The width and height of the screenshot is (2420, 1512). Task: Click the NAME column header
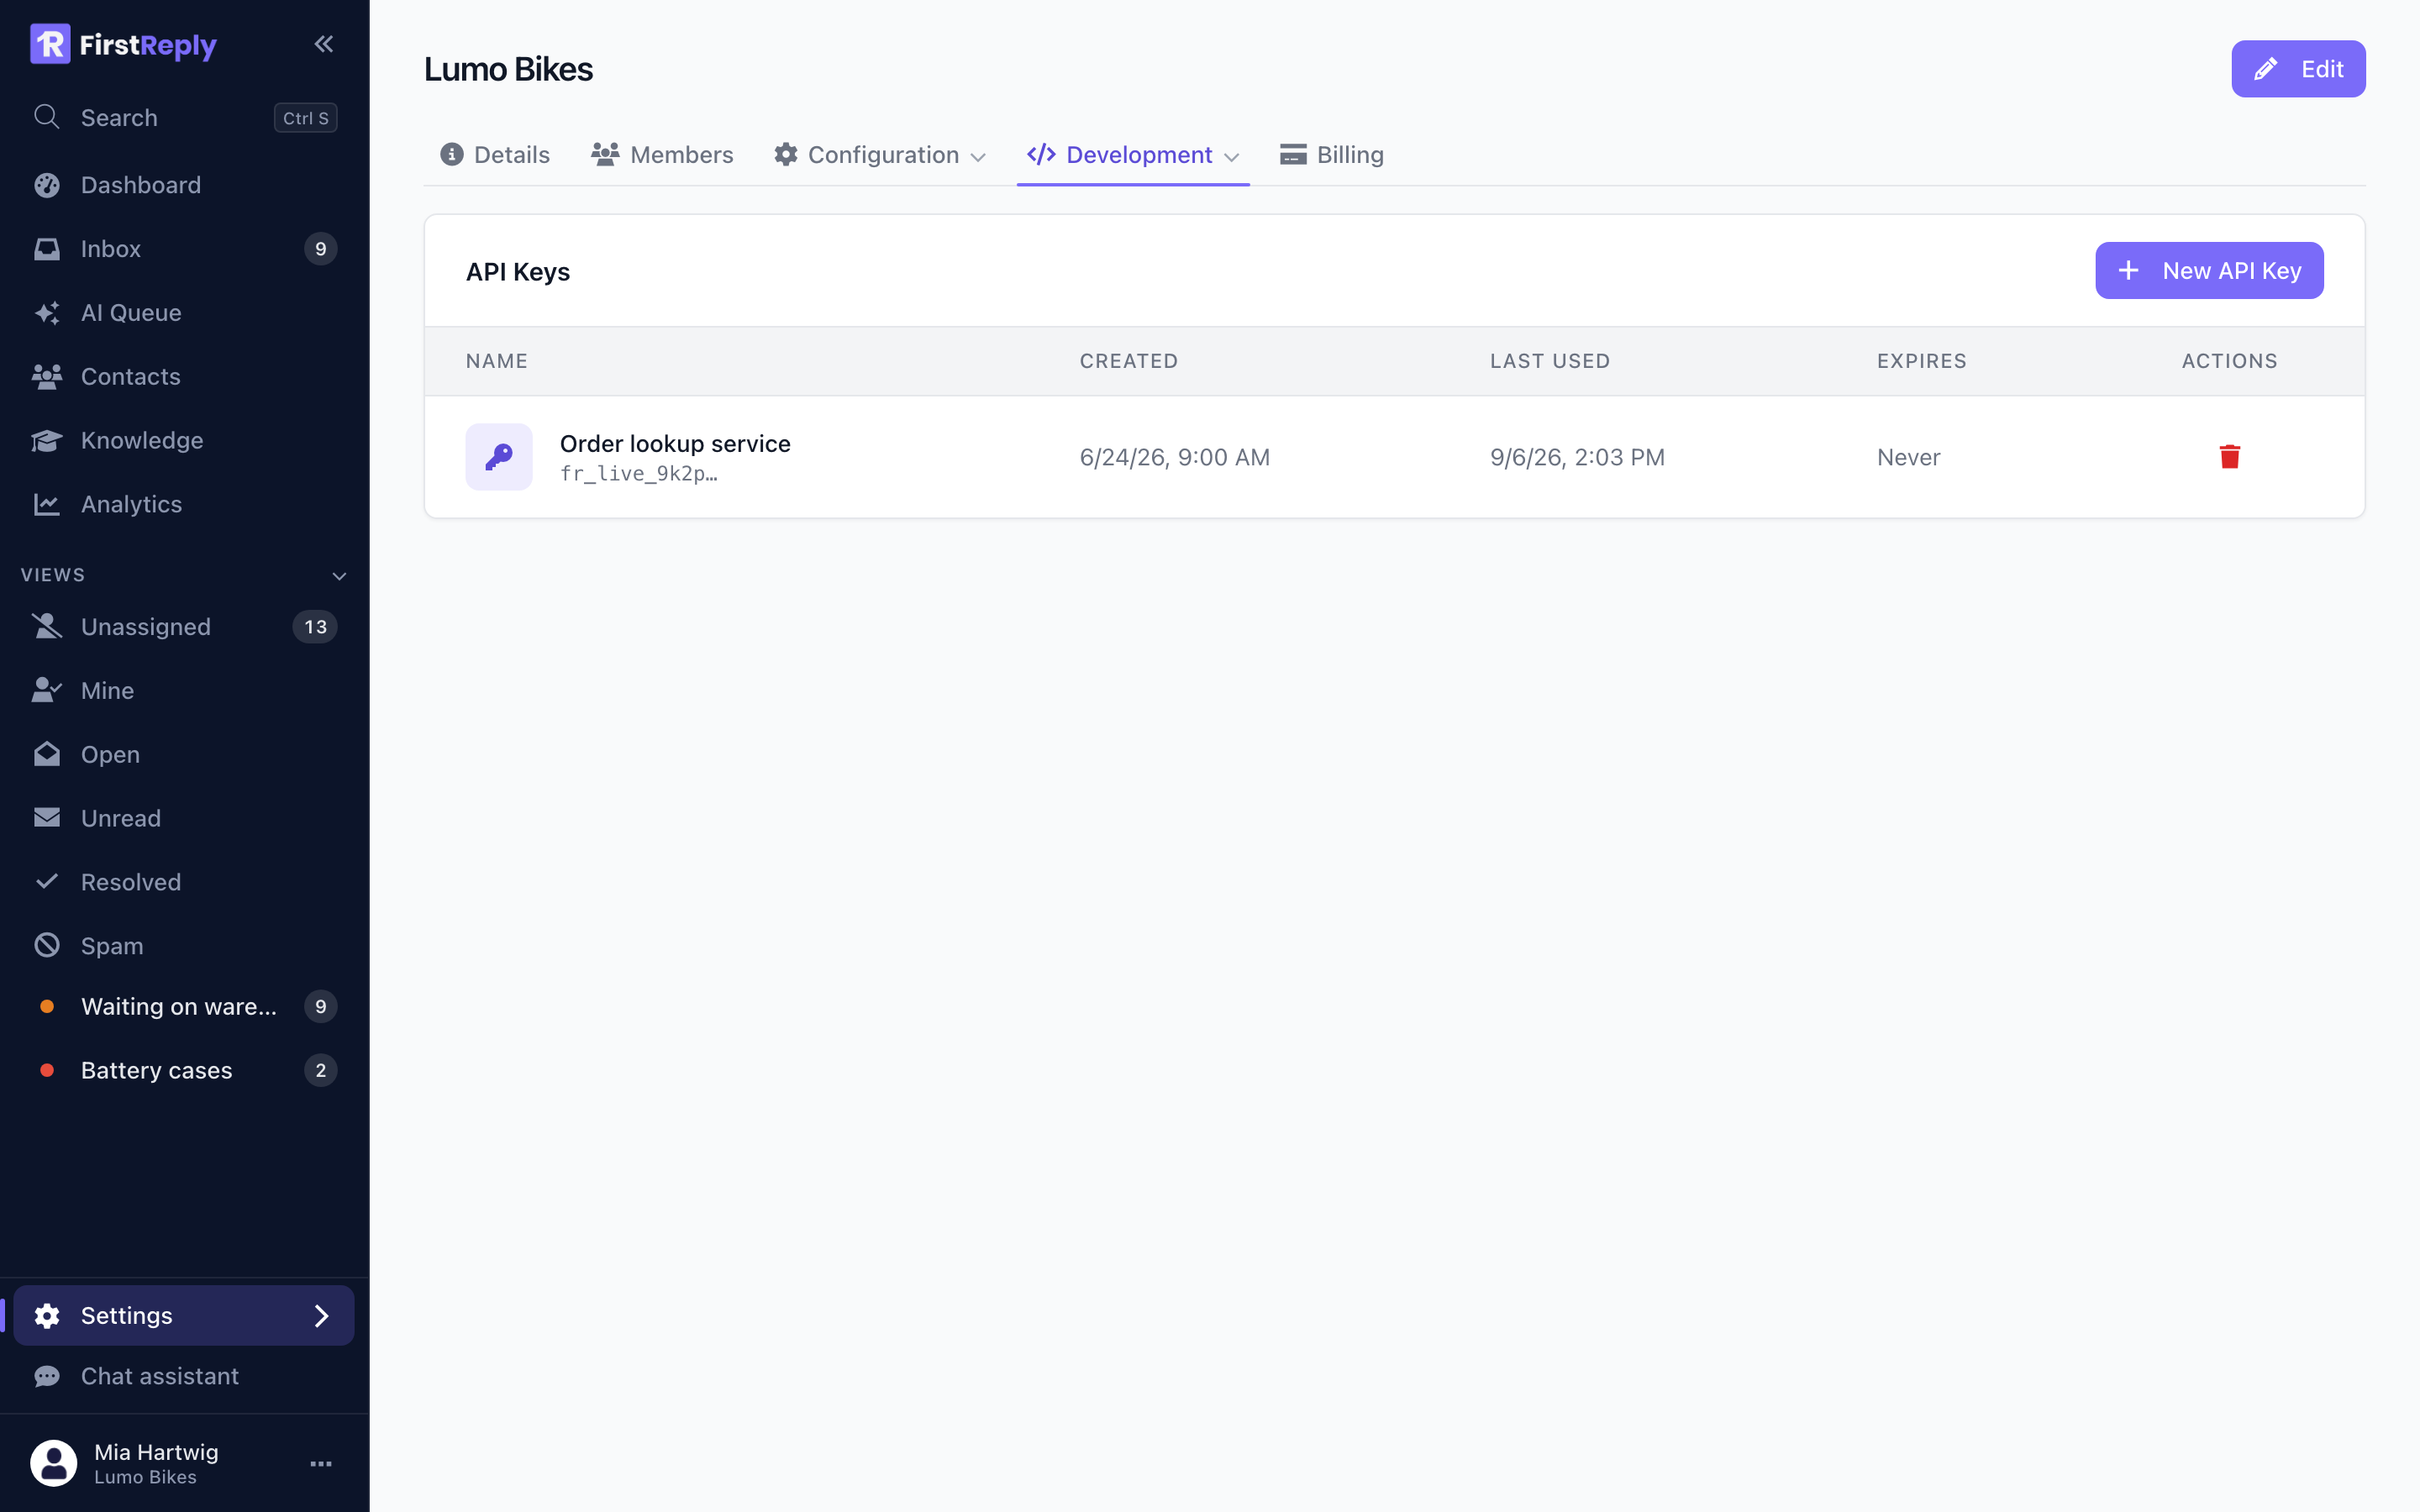[497, 361]
